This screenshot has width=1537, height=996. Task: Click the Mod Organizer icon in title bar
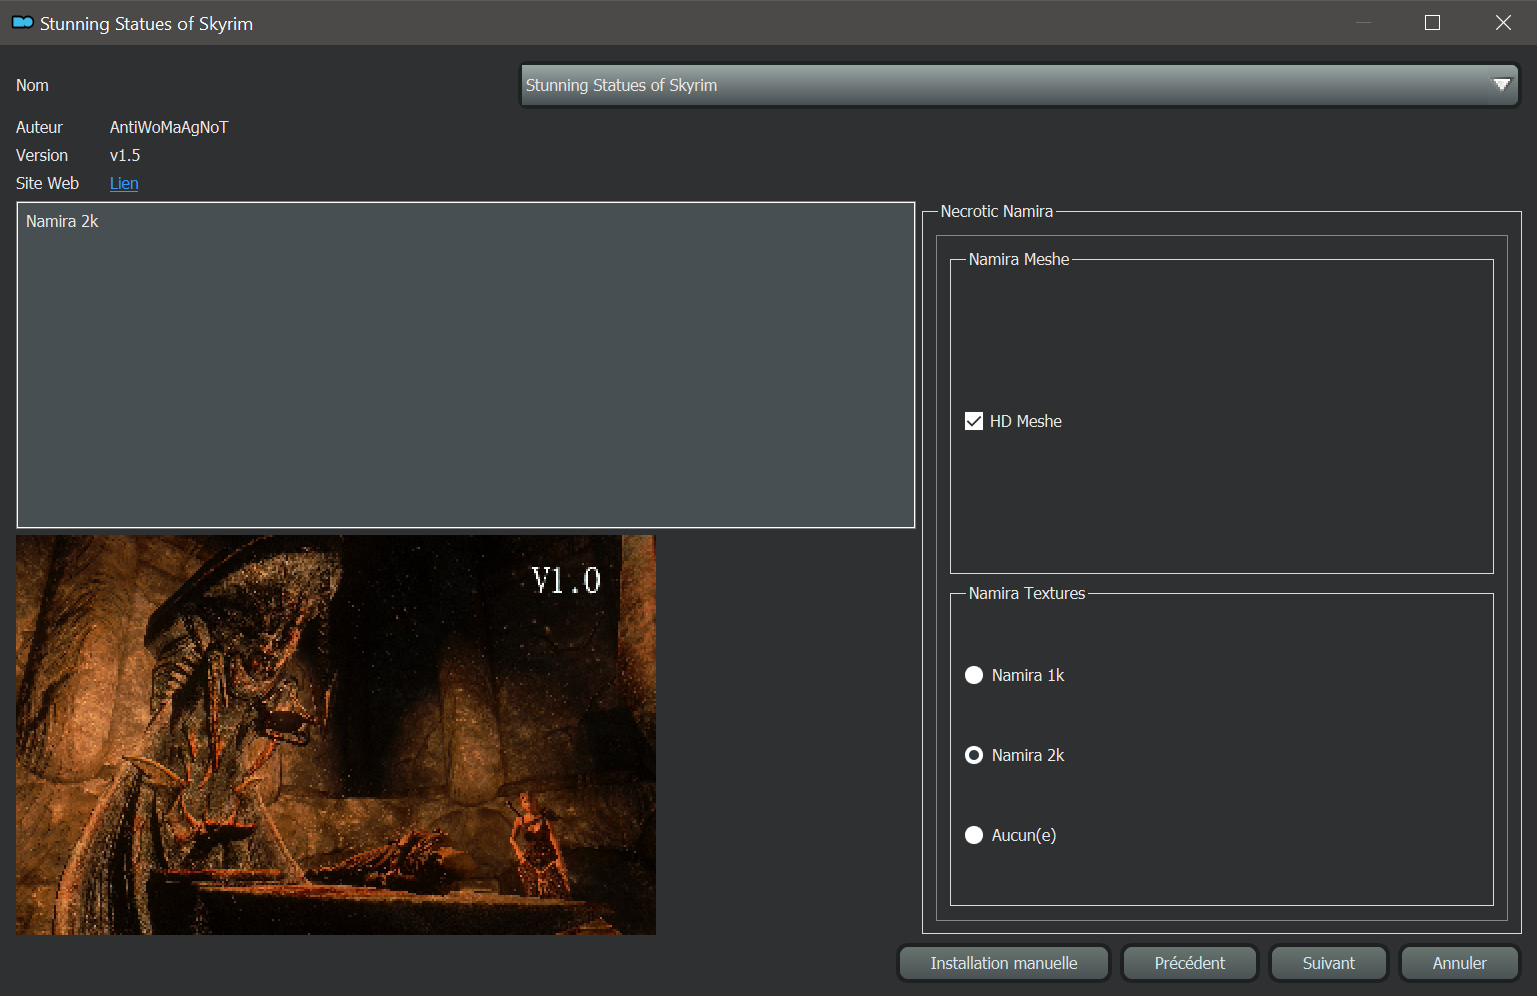tap(22, 22)
